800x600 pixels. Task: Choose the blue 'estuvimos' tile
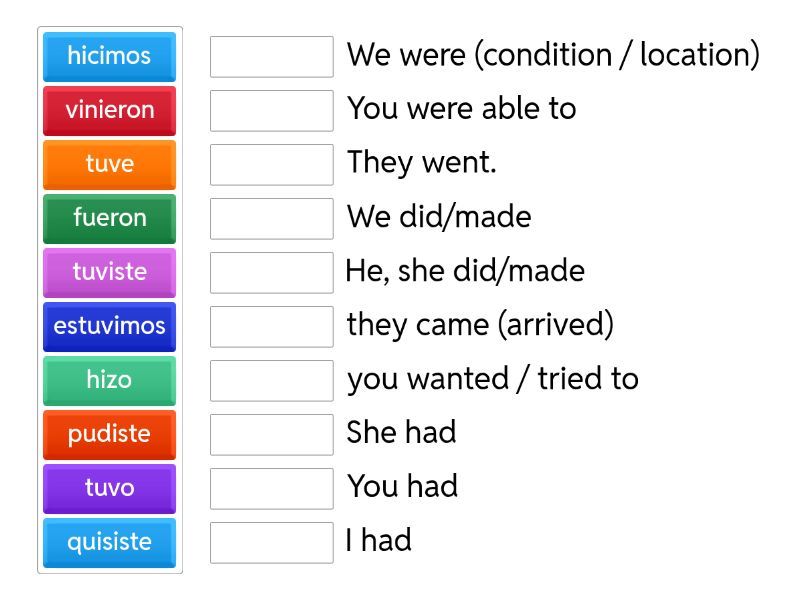109,326
